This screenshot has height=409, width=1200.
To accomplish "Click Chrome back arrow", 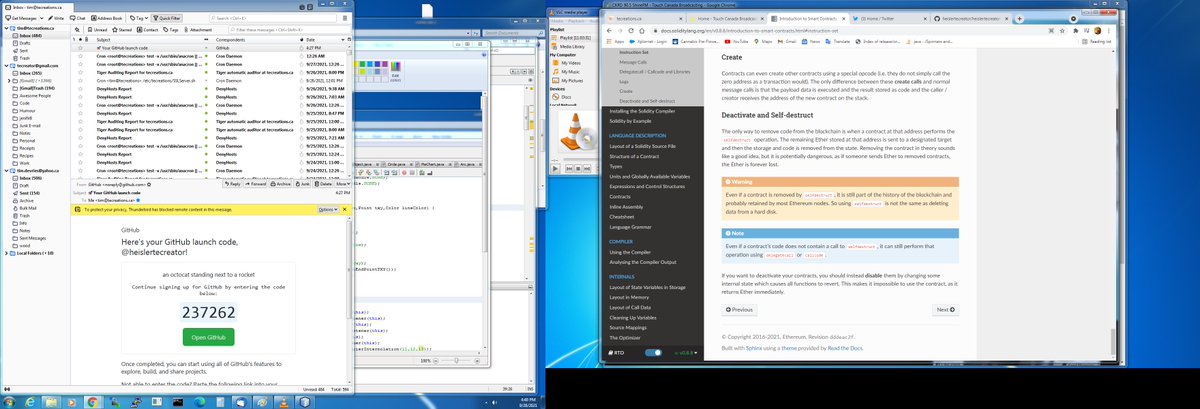I will tap(611, 31).
